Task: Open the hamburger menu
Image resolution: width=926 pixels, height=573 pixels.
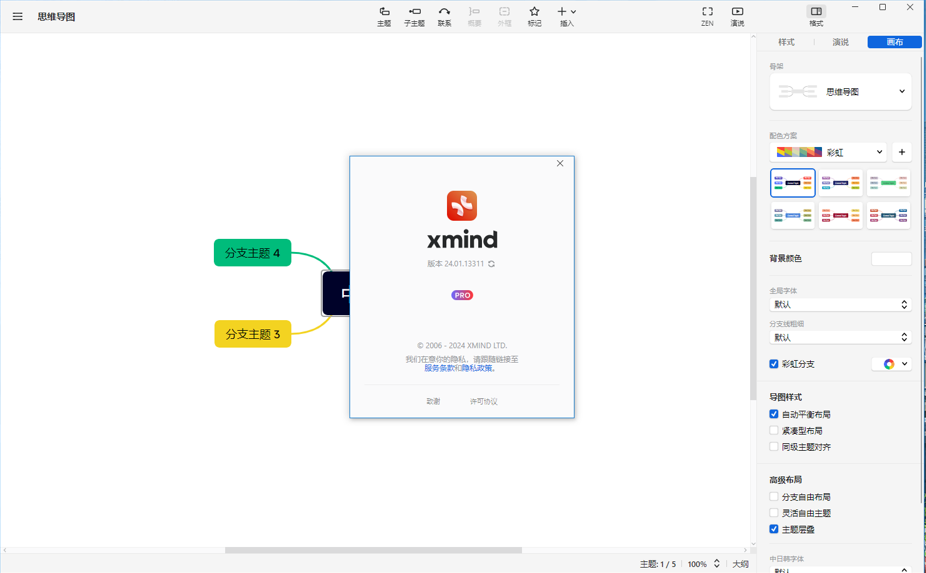Action: [x=18, y=17]
